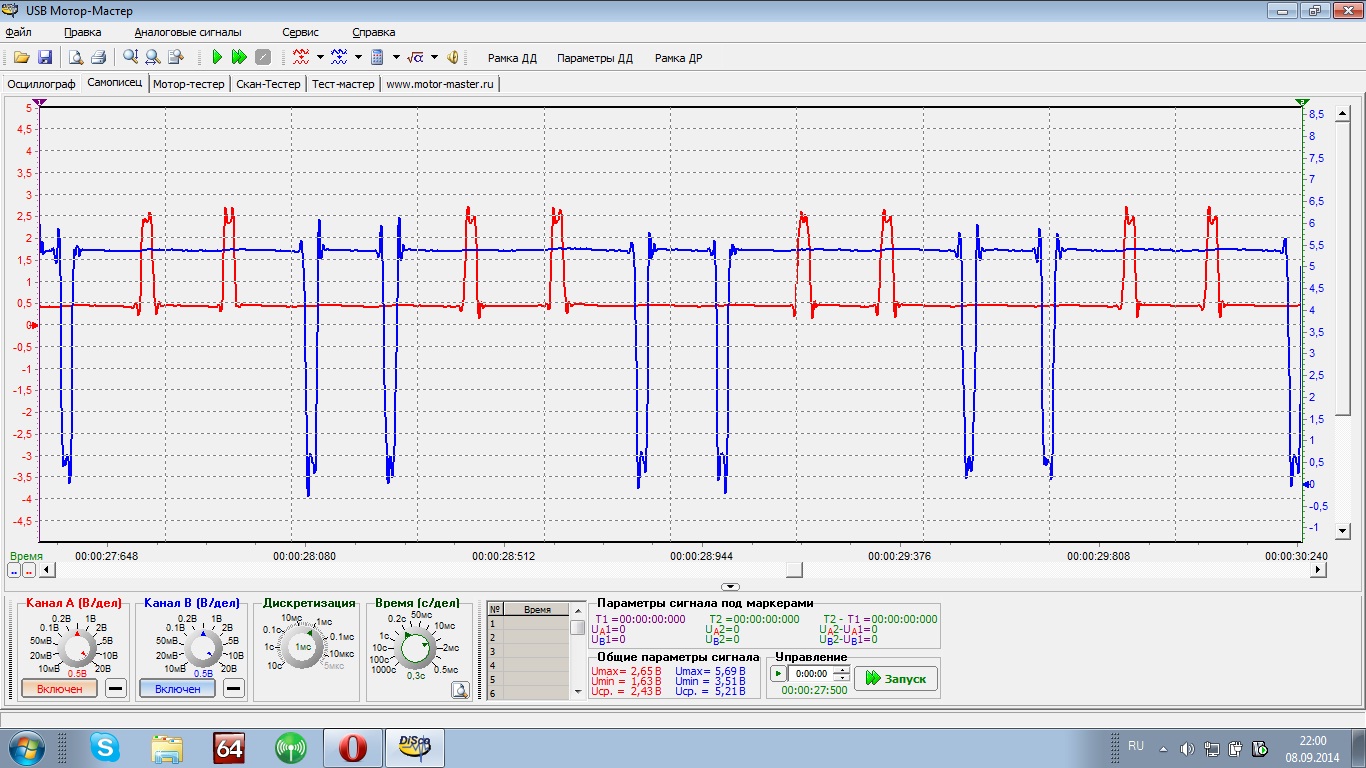Switch to the Мотор-тестер tab
1366x768 pixels.
189,84
